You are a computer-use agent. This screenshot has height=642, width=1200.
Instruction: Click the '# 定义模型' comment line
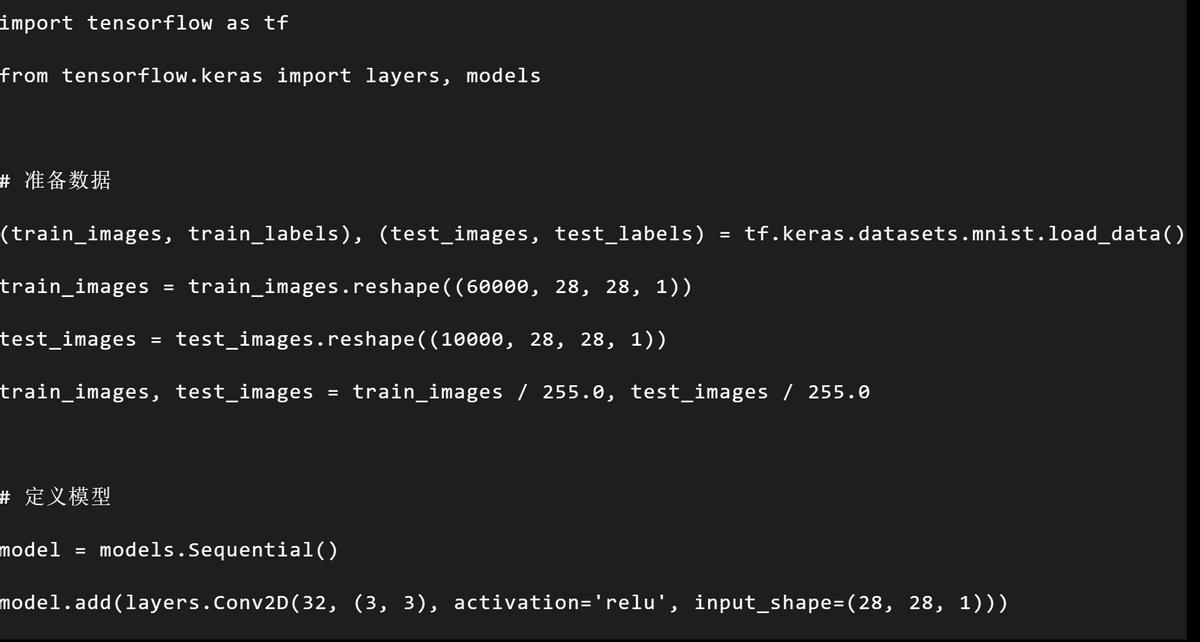[x=56, y=497]
